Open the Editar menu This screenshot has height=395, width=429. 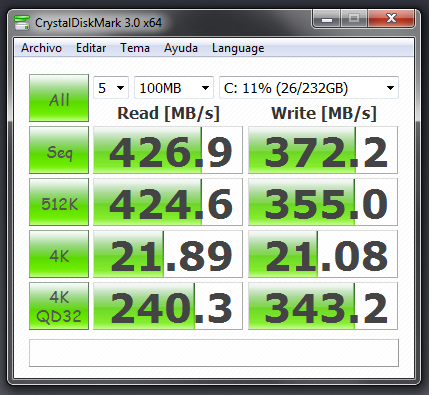[x=91, y=48]
